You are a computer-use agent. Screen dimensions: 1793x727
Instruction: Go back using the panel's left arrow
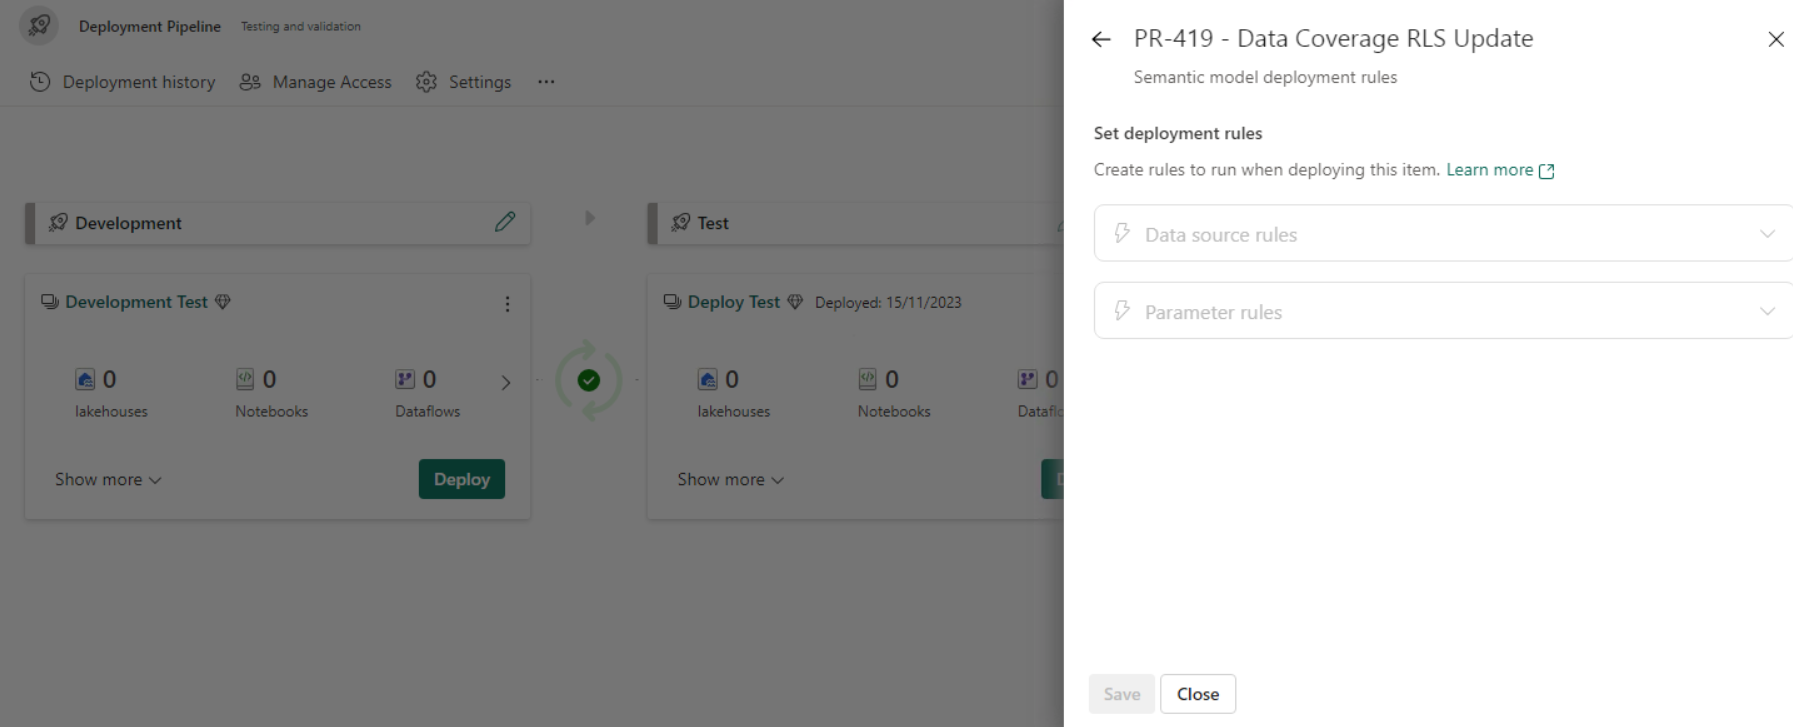pyautogui.click(x=1101, y=40)
